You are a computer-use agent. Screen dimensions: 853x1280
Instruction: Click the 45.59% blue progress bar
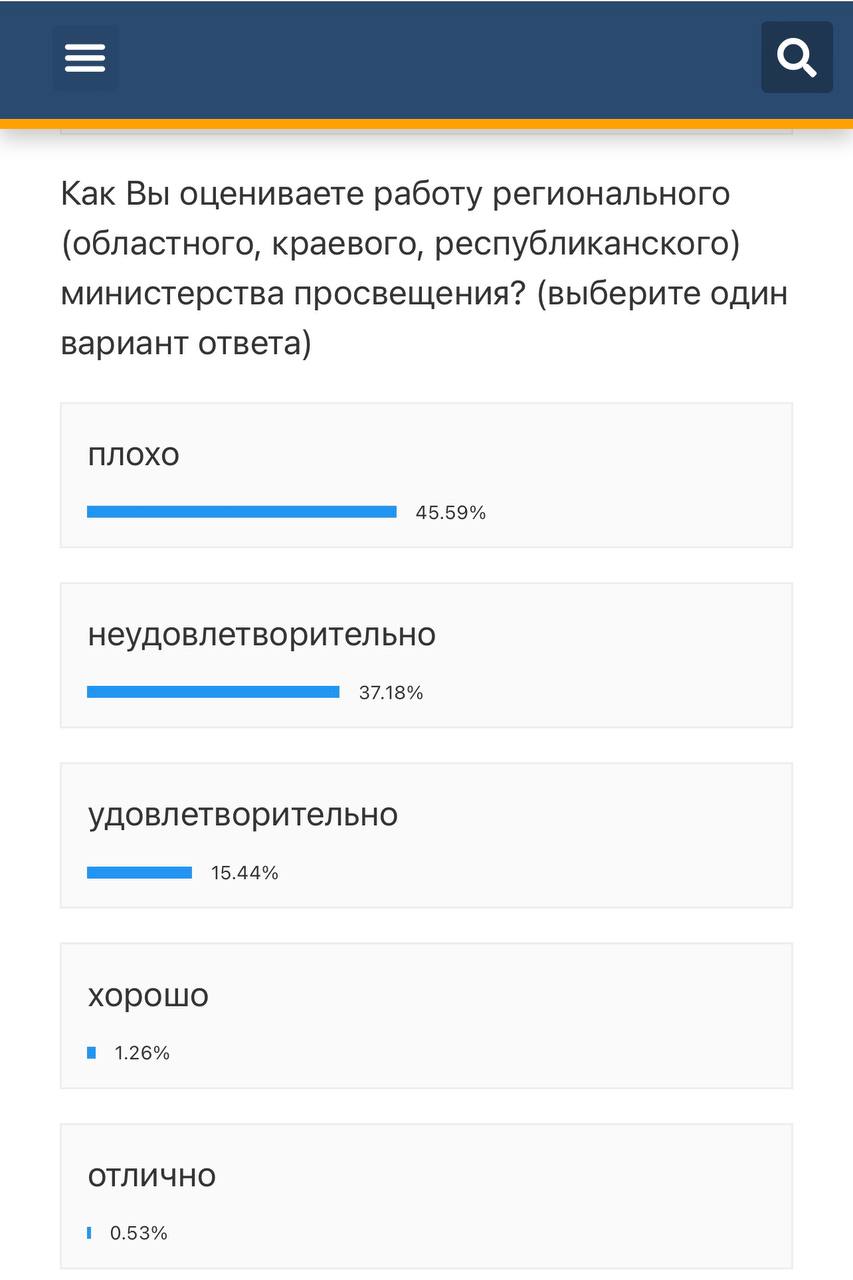point(242,512)
